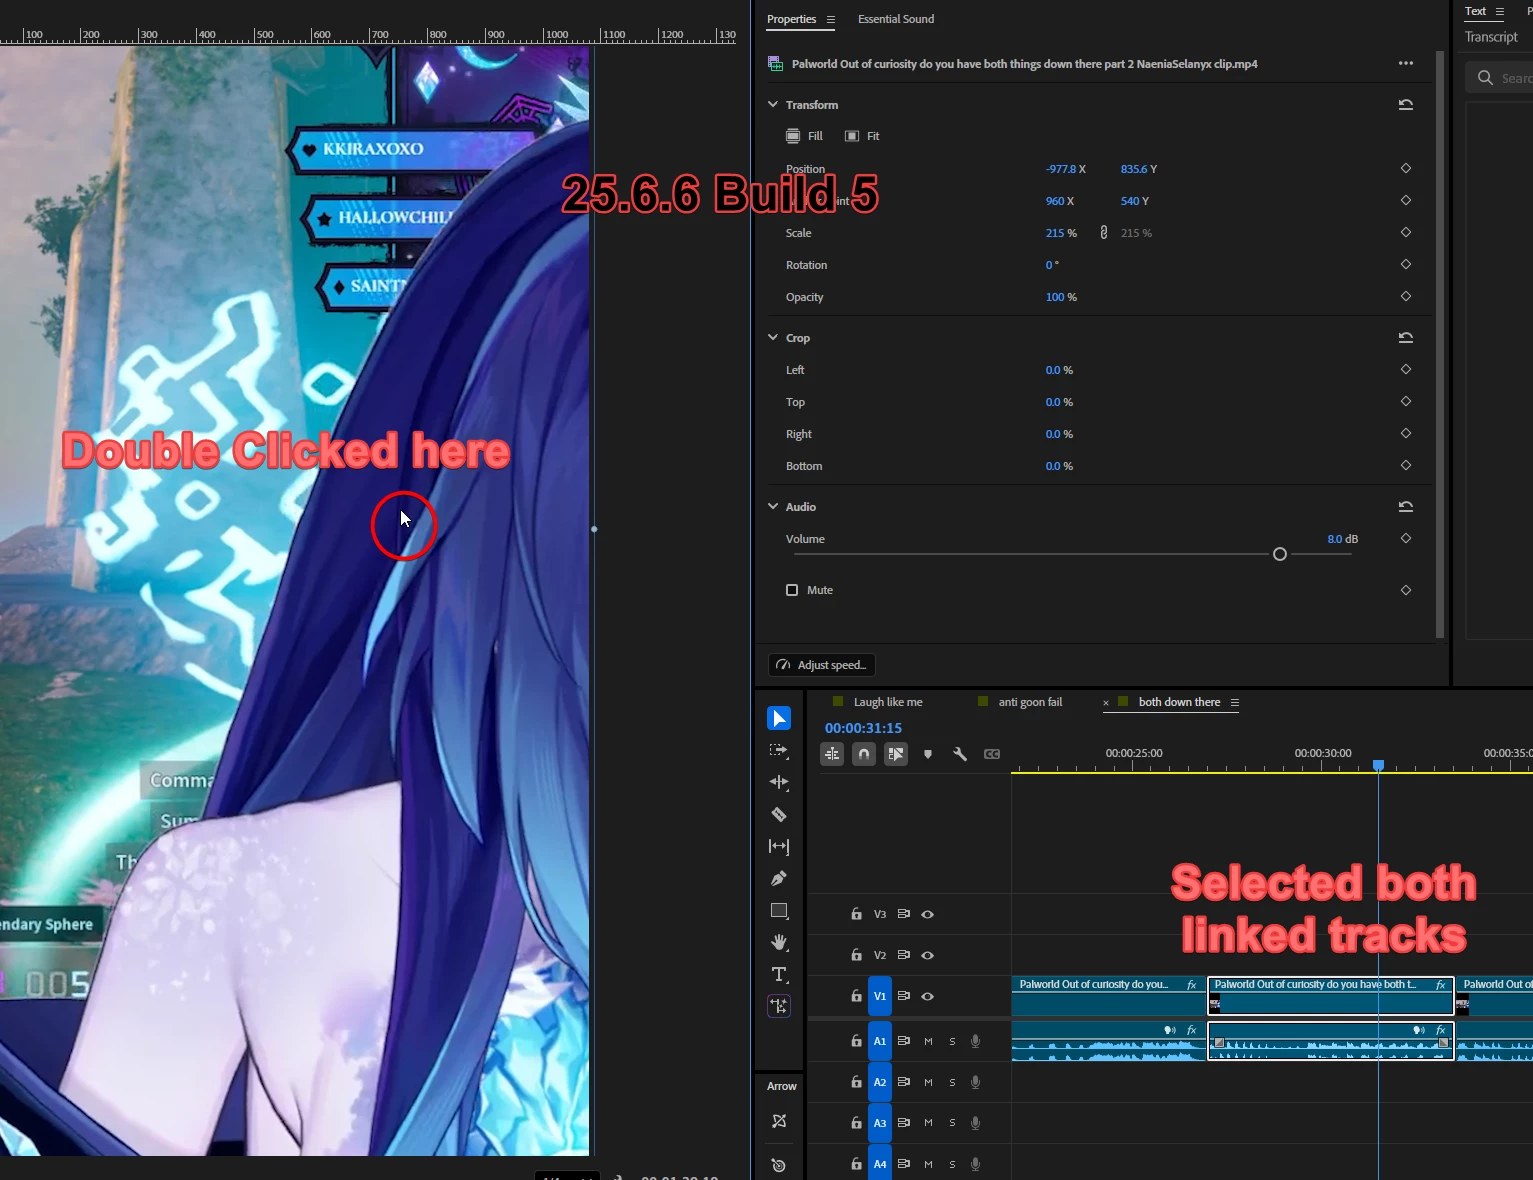The height and width of the screenshot is (1180, 1533).
Task: Reset the Audio section
Action: 1405,506
